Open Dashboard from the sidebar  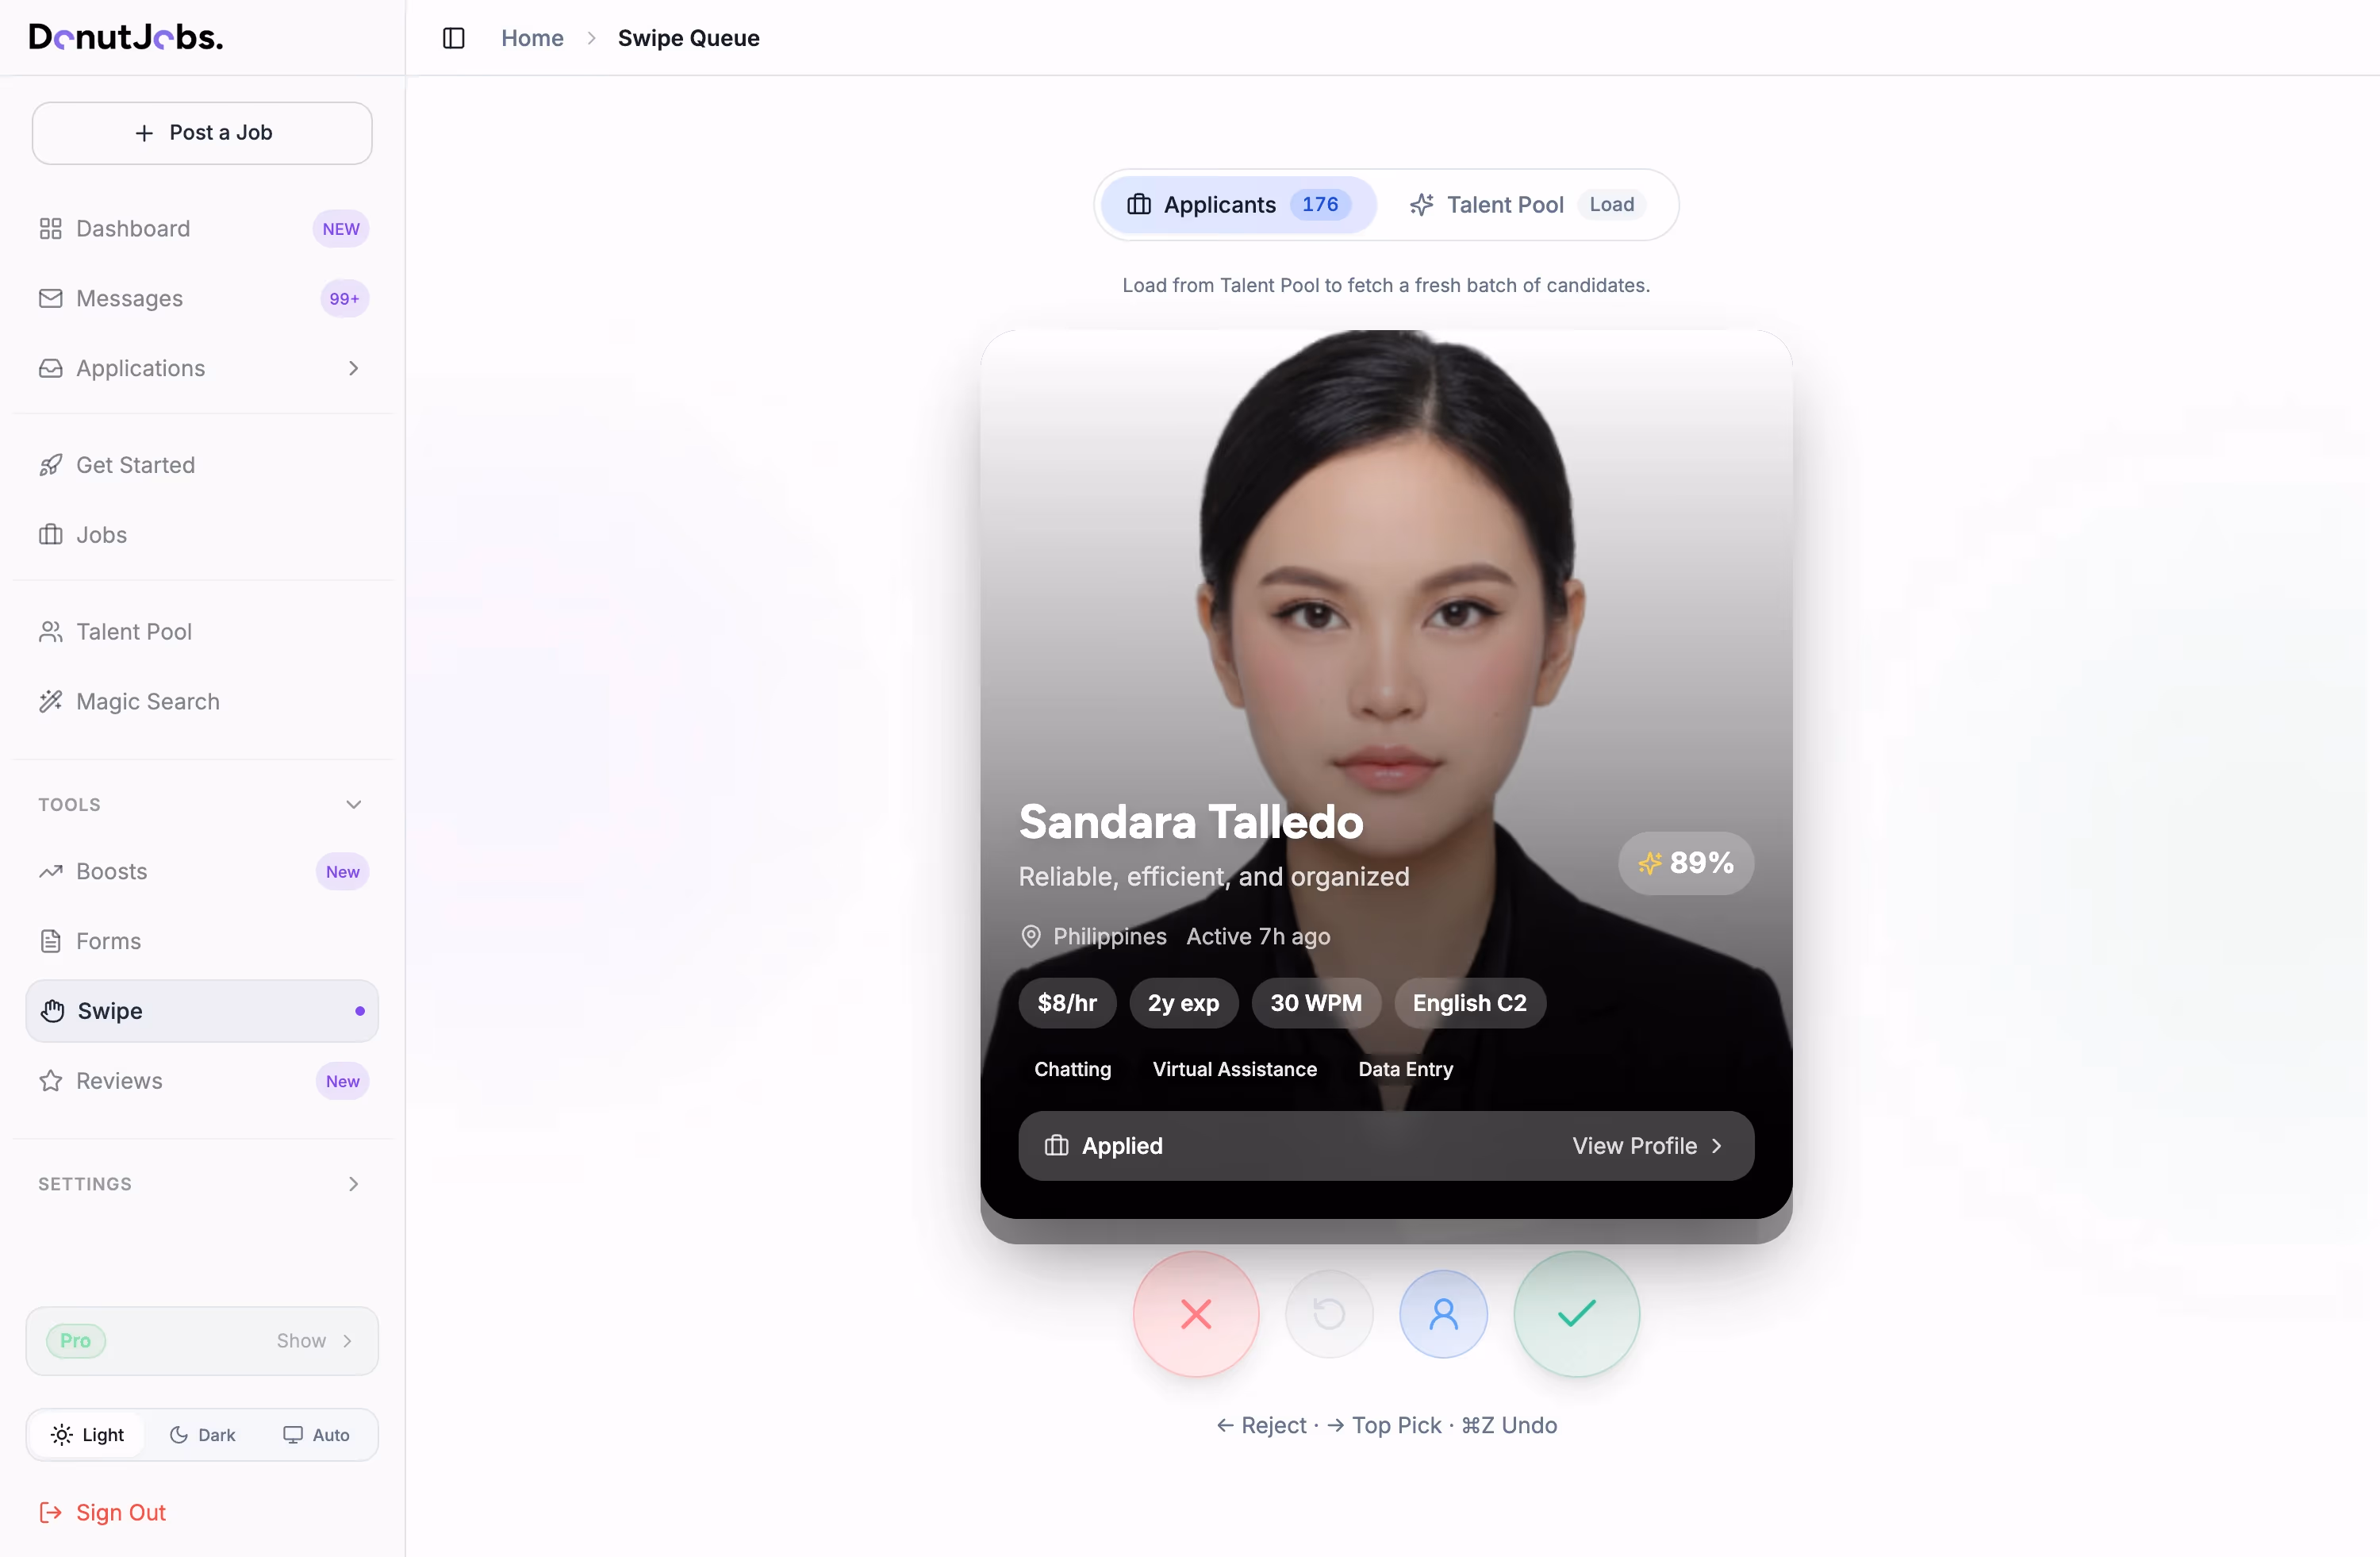click(x=202, y=229)
